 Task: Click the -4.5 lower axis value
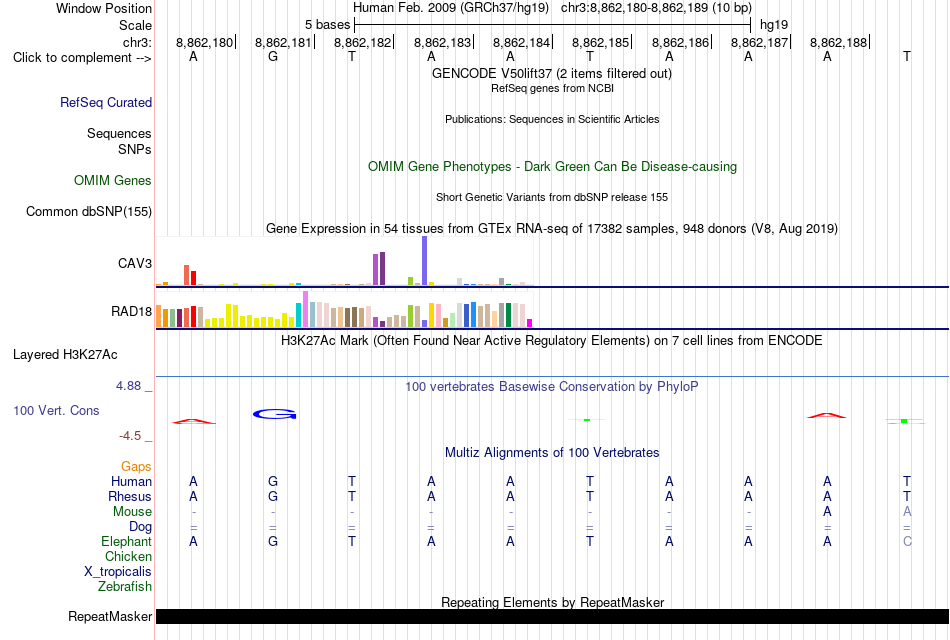130,436
